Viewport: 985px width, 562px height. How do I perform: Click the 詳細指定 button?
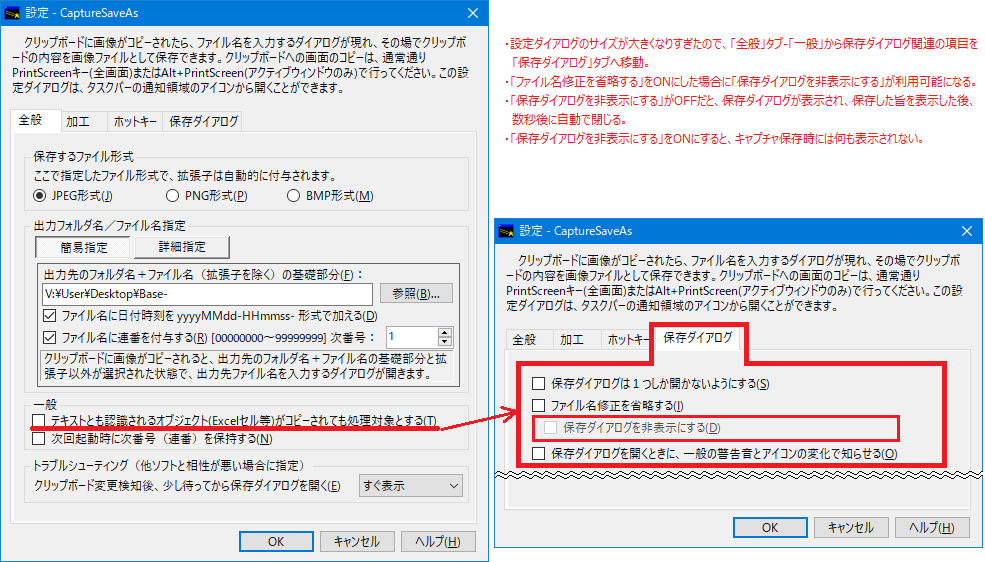(182, 247)
